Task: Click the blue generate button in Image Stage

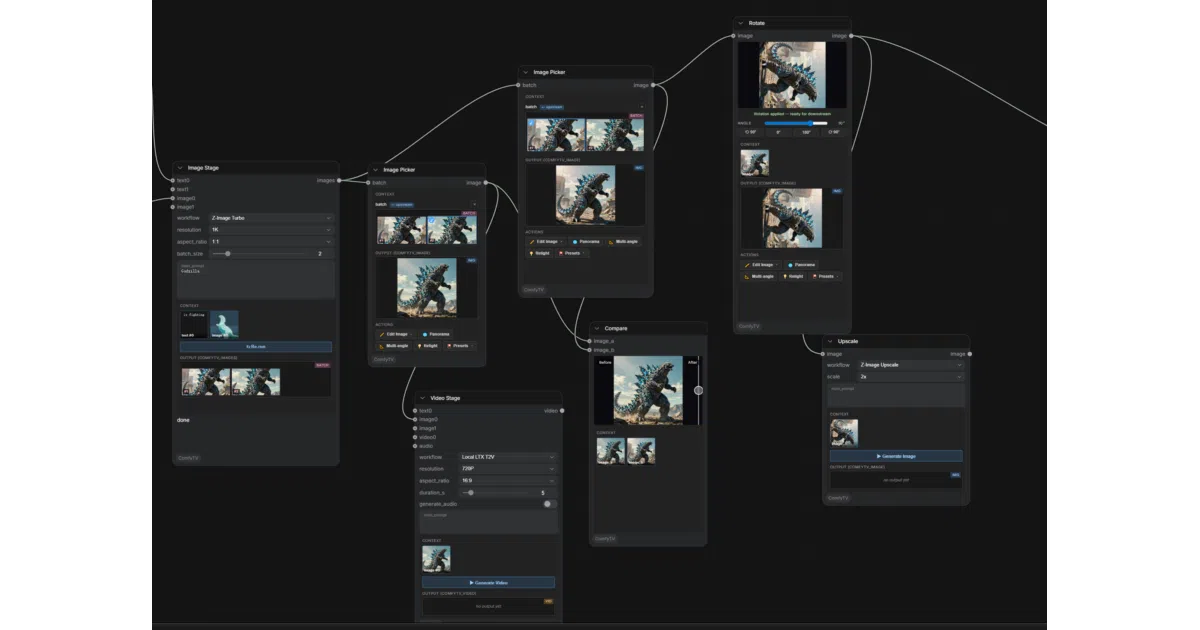Action: click(256, 346)
